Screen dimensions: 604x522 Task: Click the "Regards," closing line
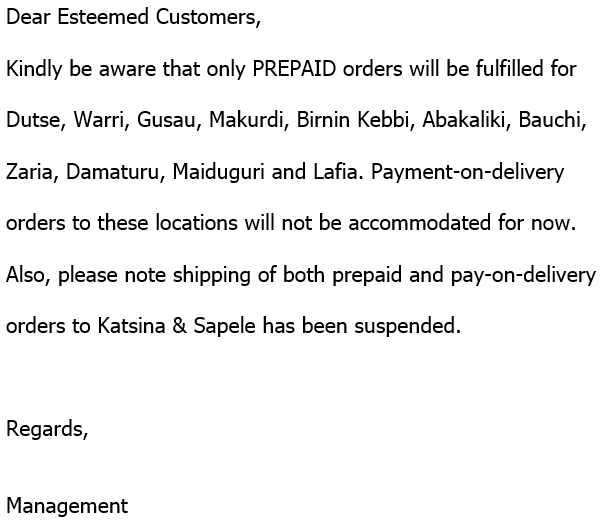point(47,429)
